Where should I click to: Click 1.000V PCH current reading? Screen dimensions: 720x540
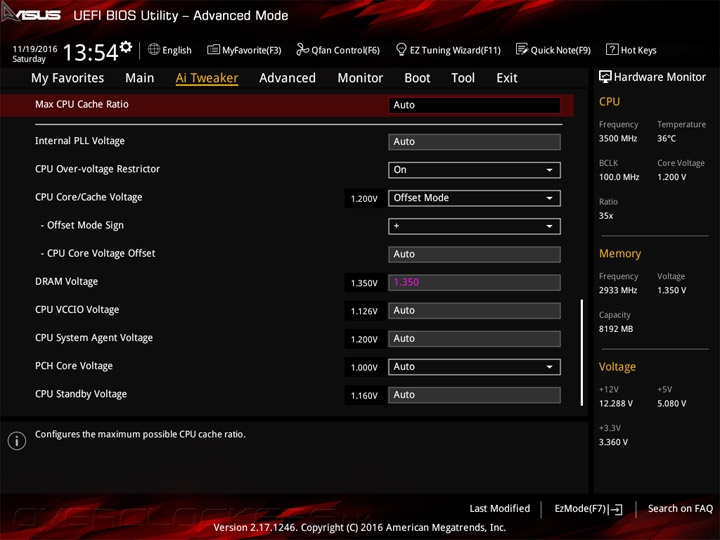364,368
